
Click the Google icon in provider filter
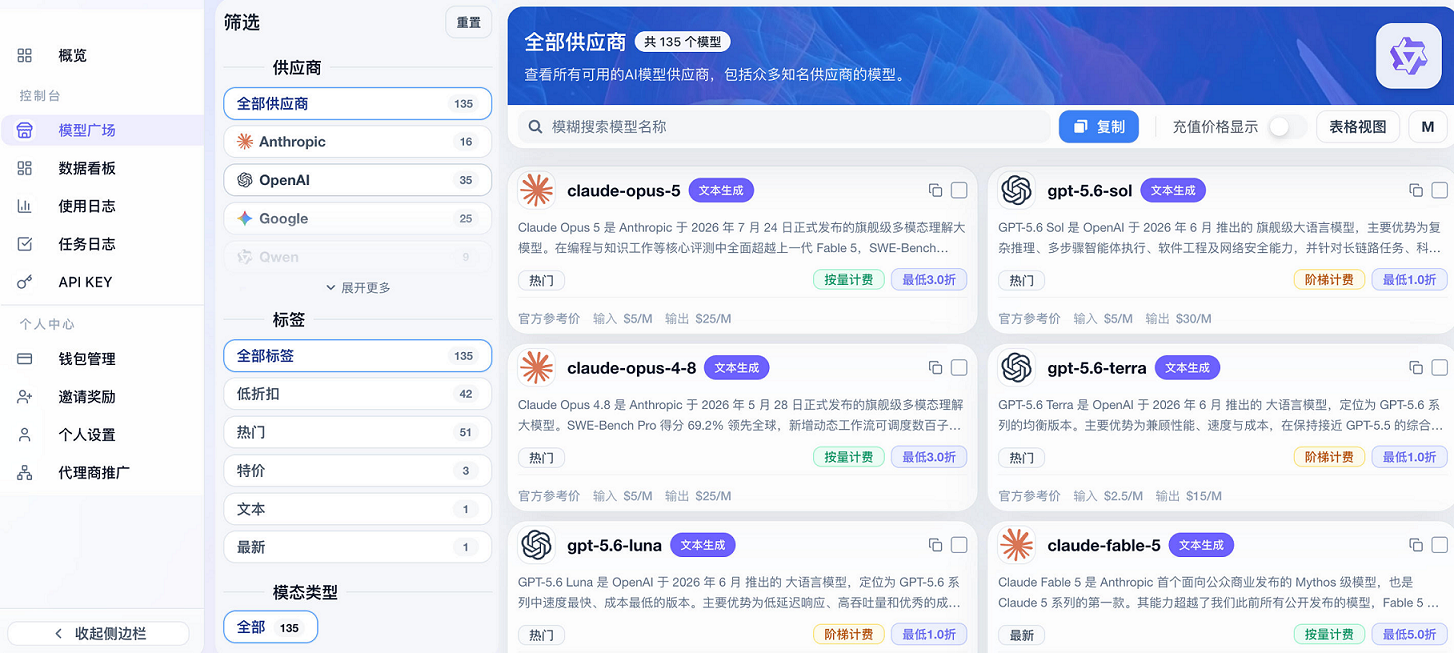244,218
